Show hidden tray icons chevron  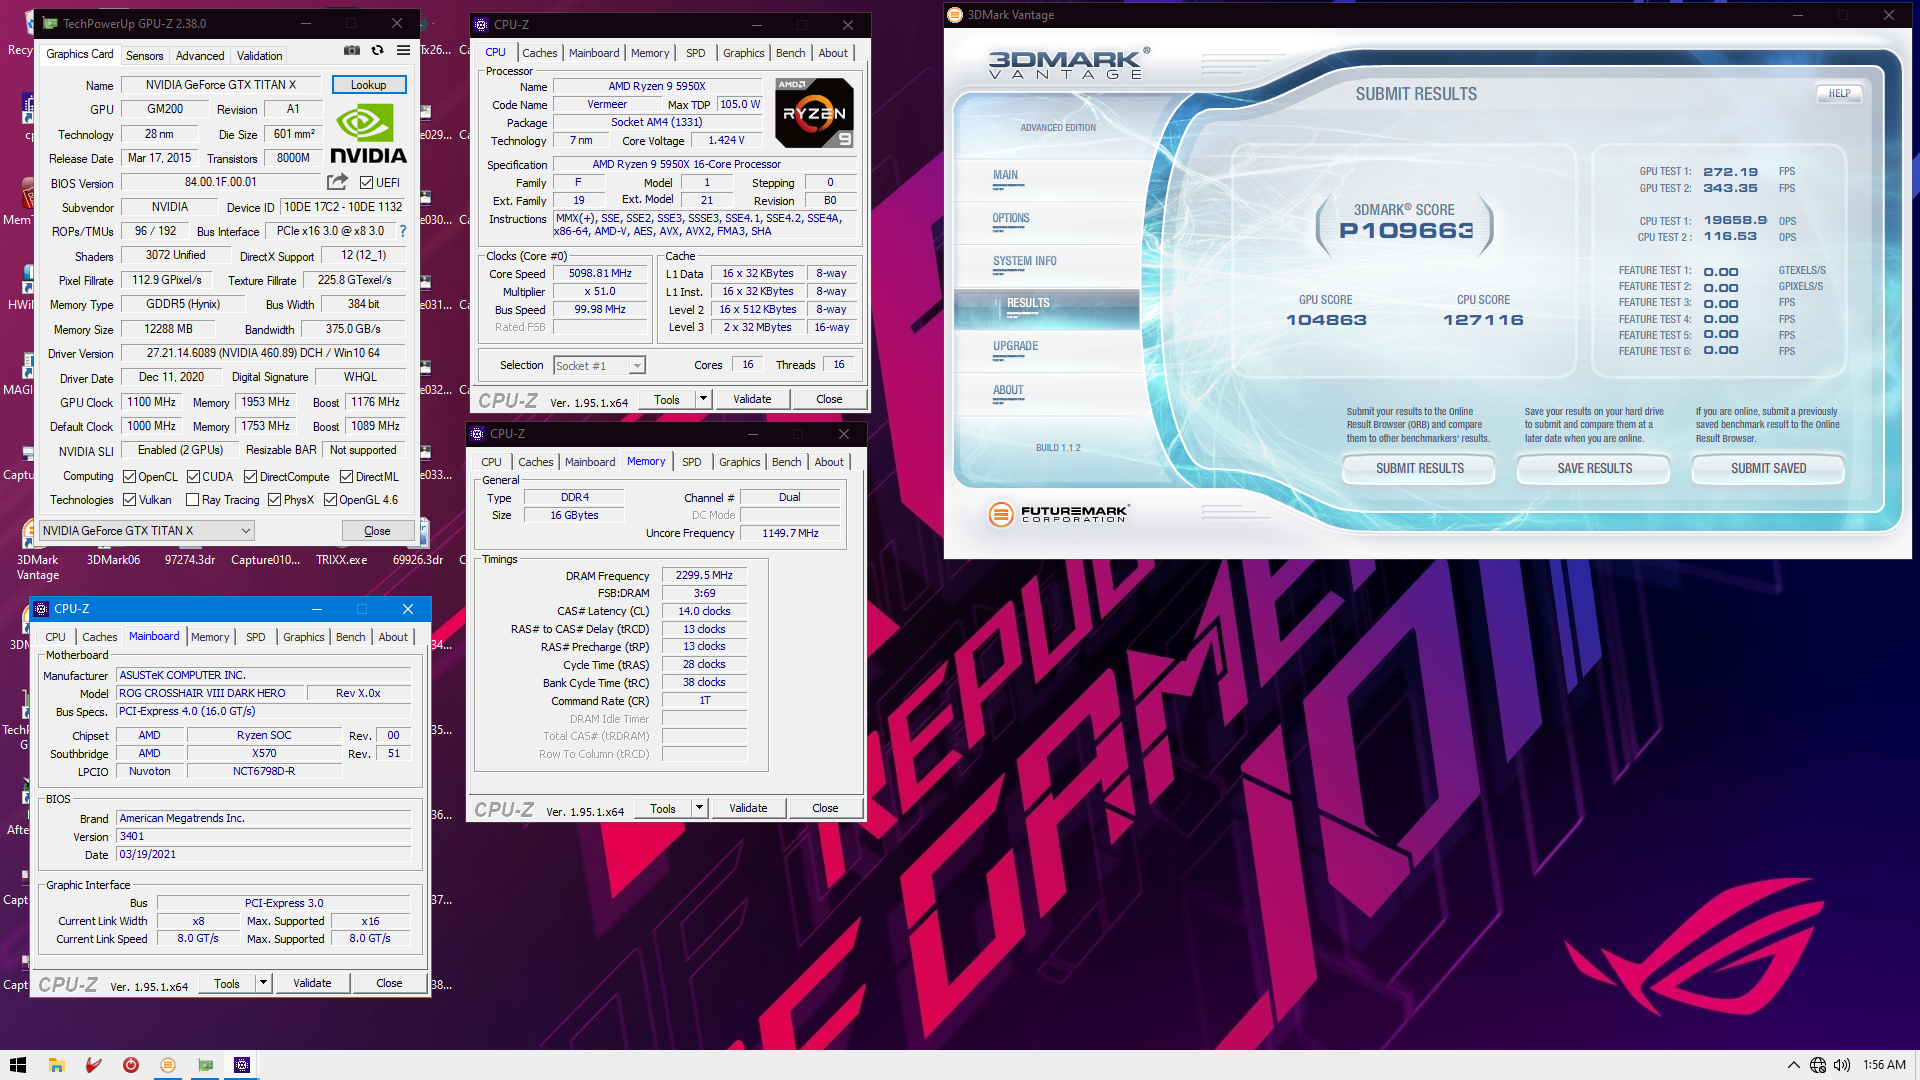point(1794,1065)
